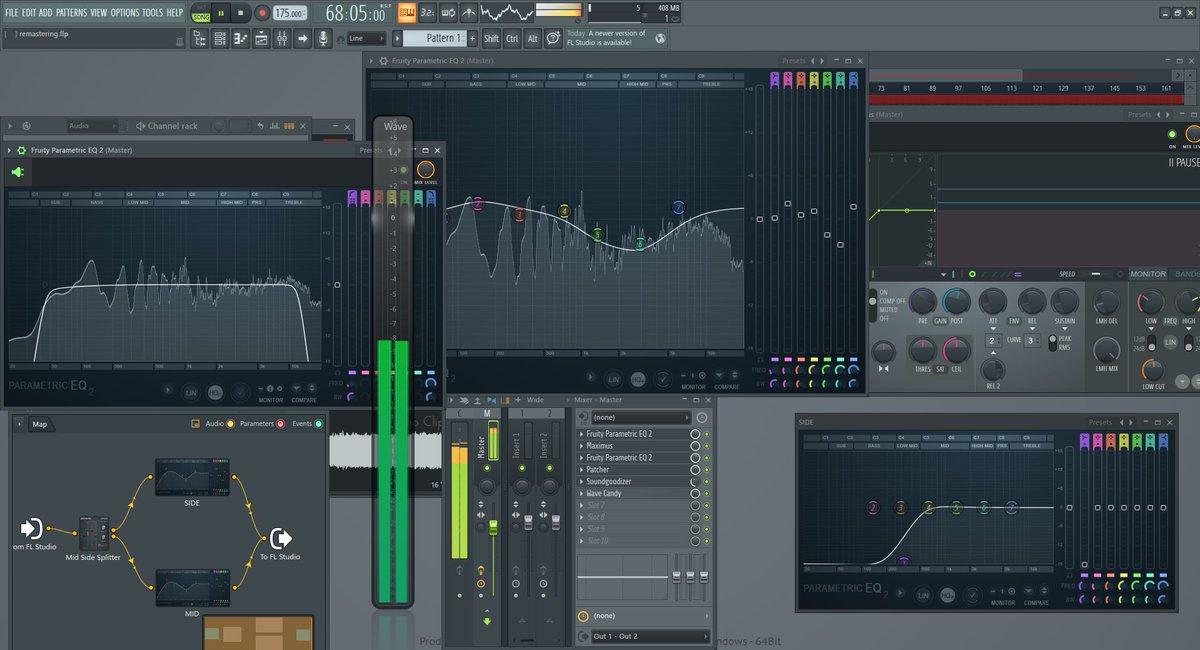Click the globe online news icon
The image size is (1200, 650).
coord(660,38)
